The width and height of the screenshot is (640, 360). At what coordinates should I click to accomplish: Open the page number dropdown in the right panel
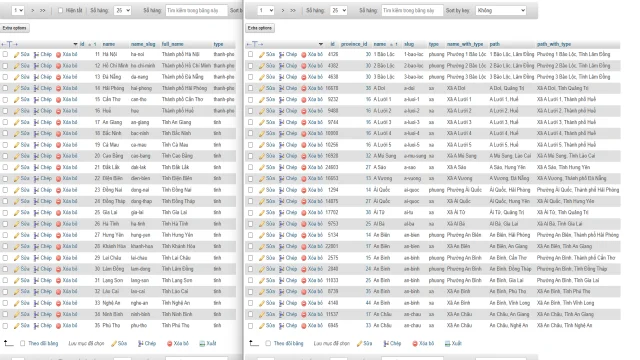265,10
